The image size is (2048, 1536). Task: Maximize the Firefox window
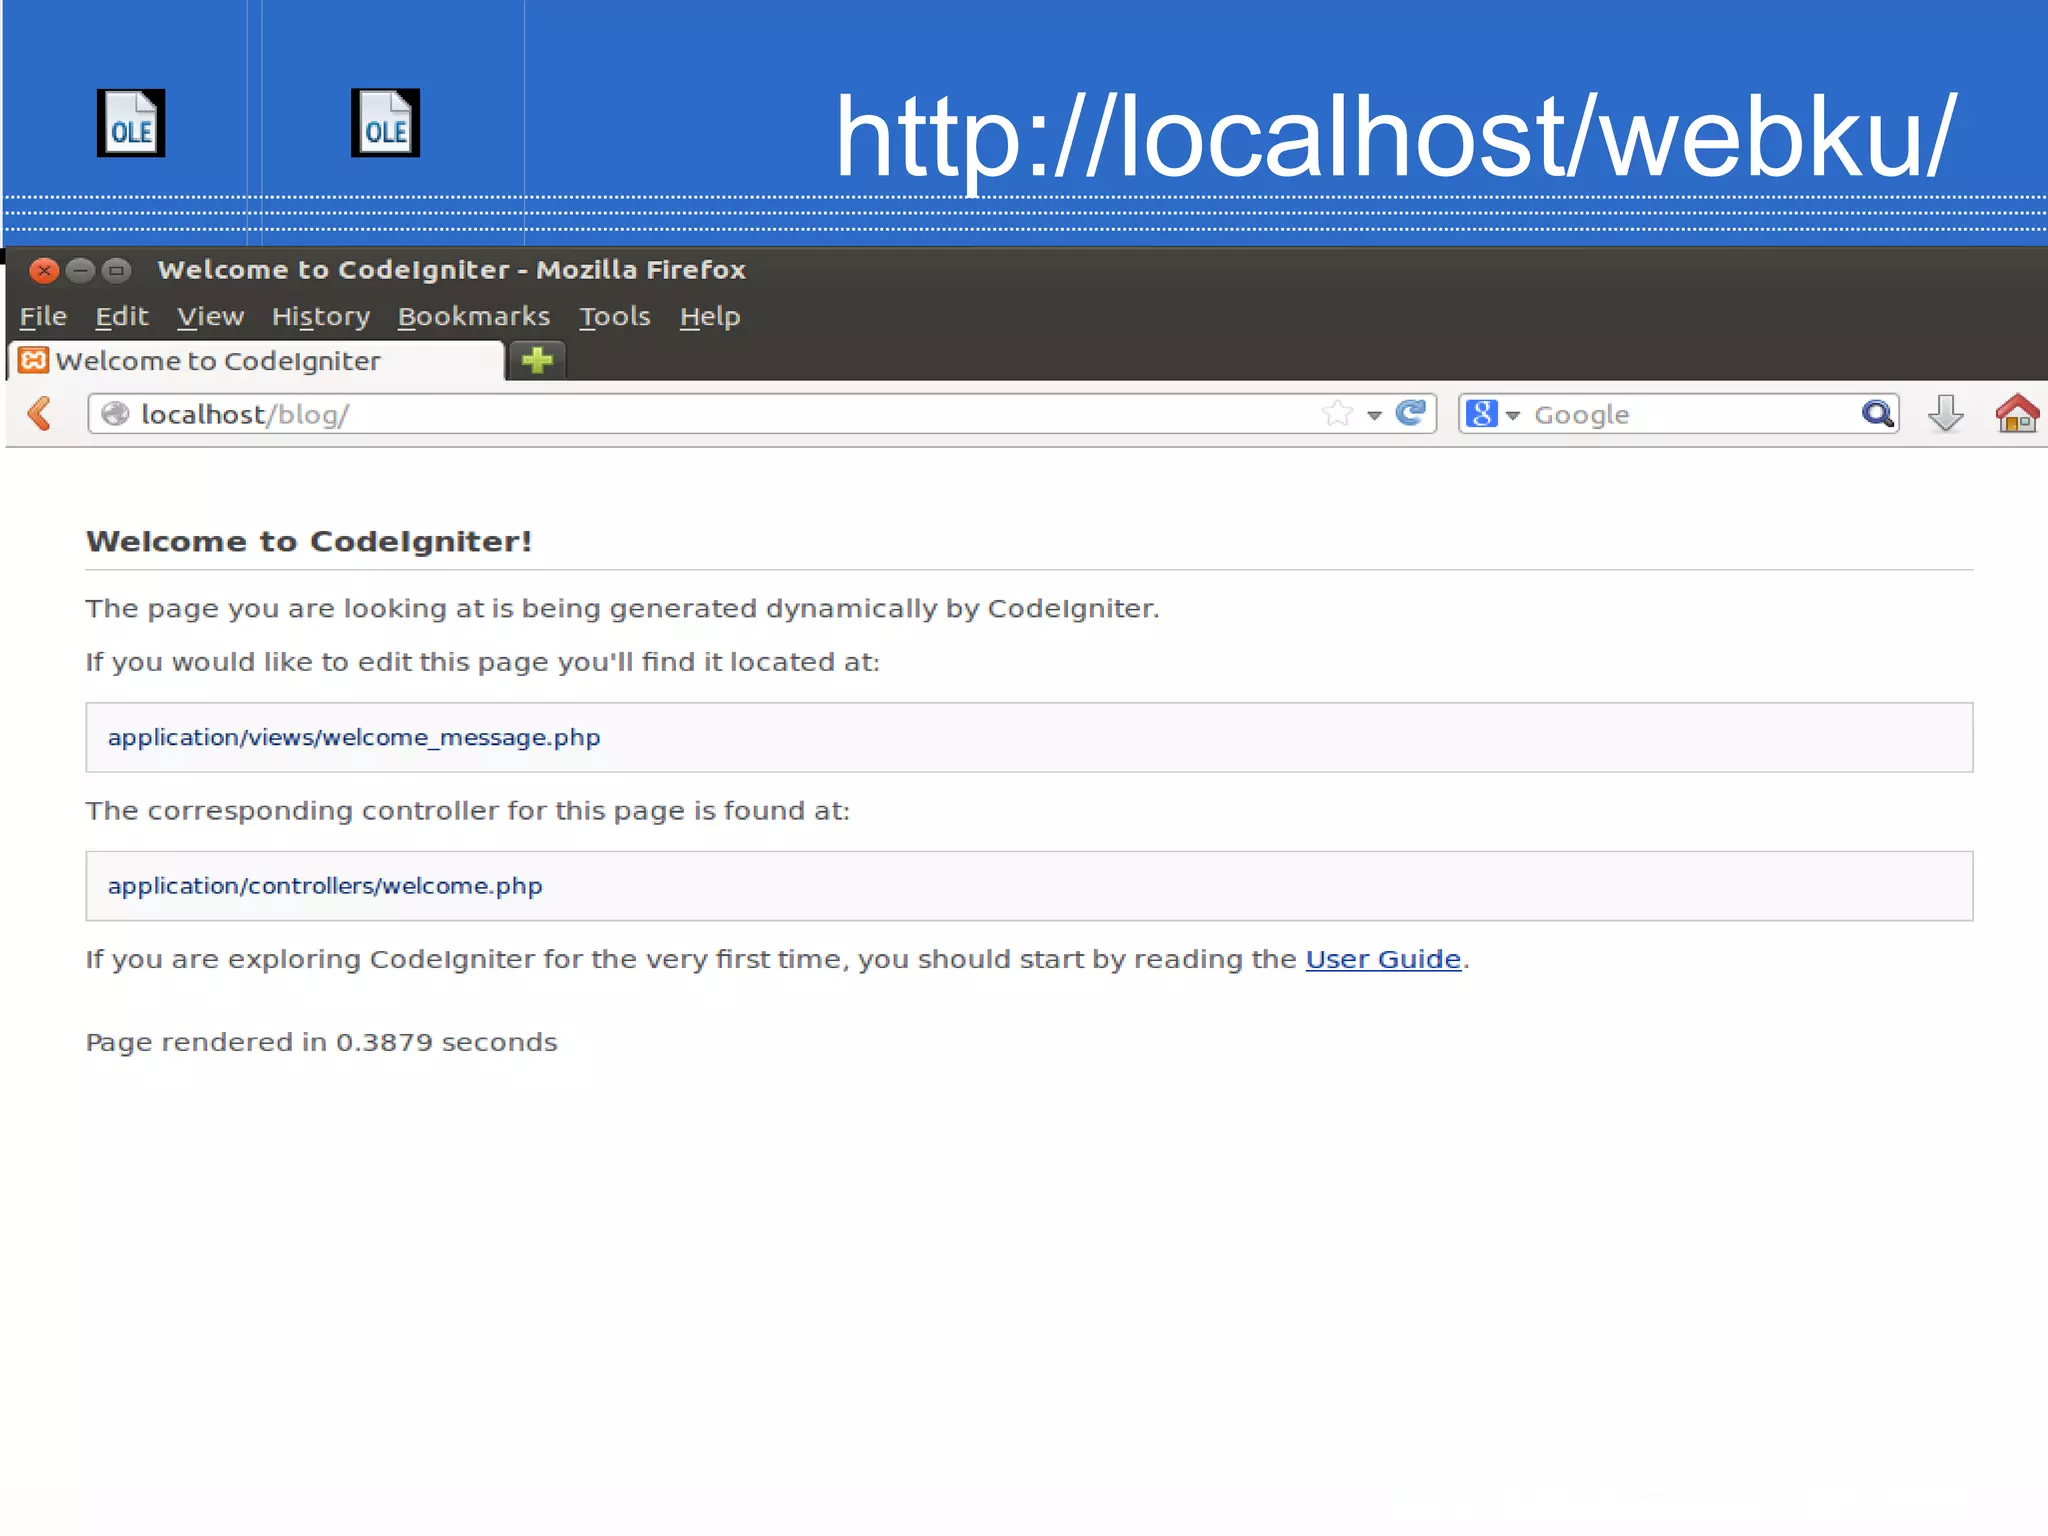click(117, 270)
